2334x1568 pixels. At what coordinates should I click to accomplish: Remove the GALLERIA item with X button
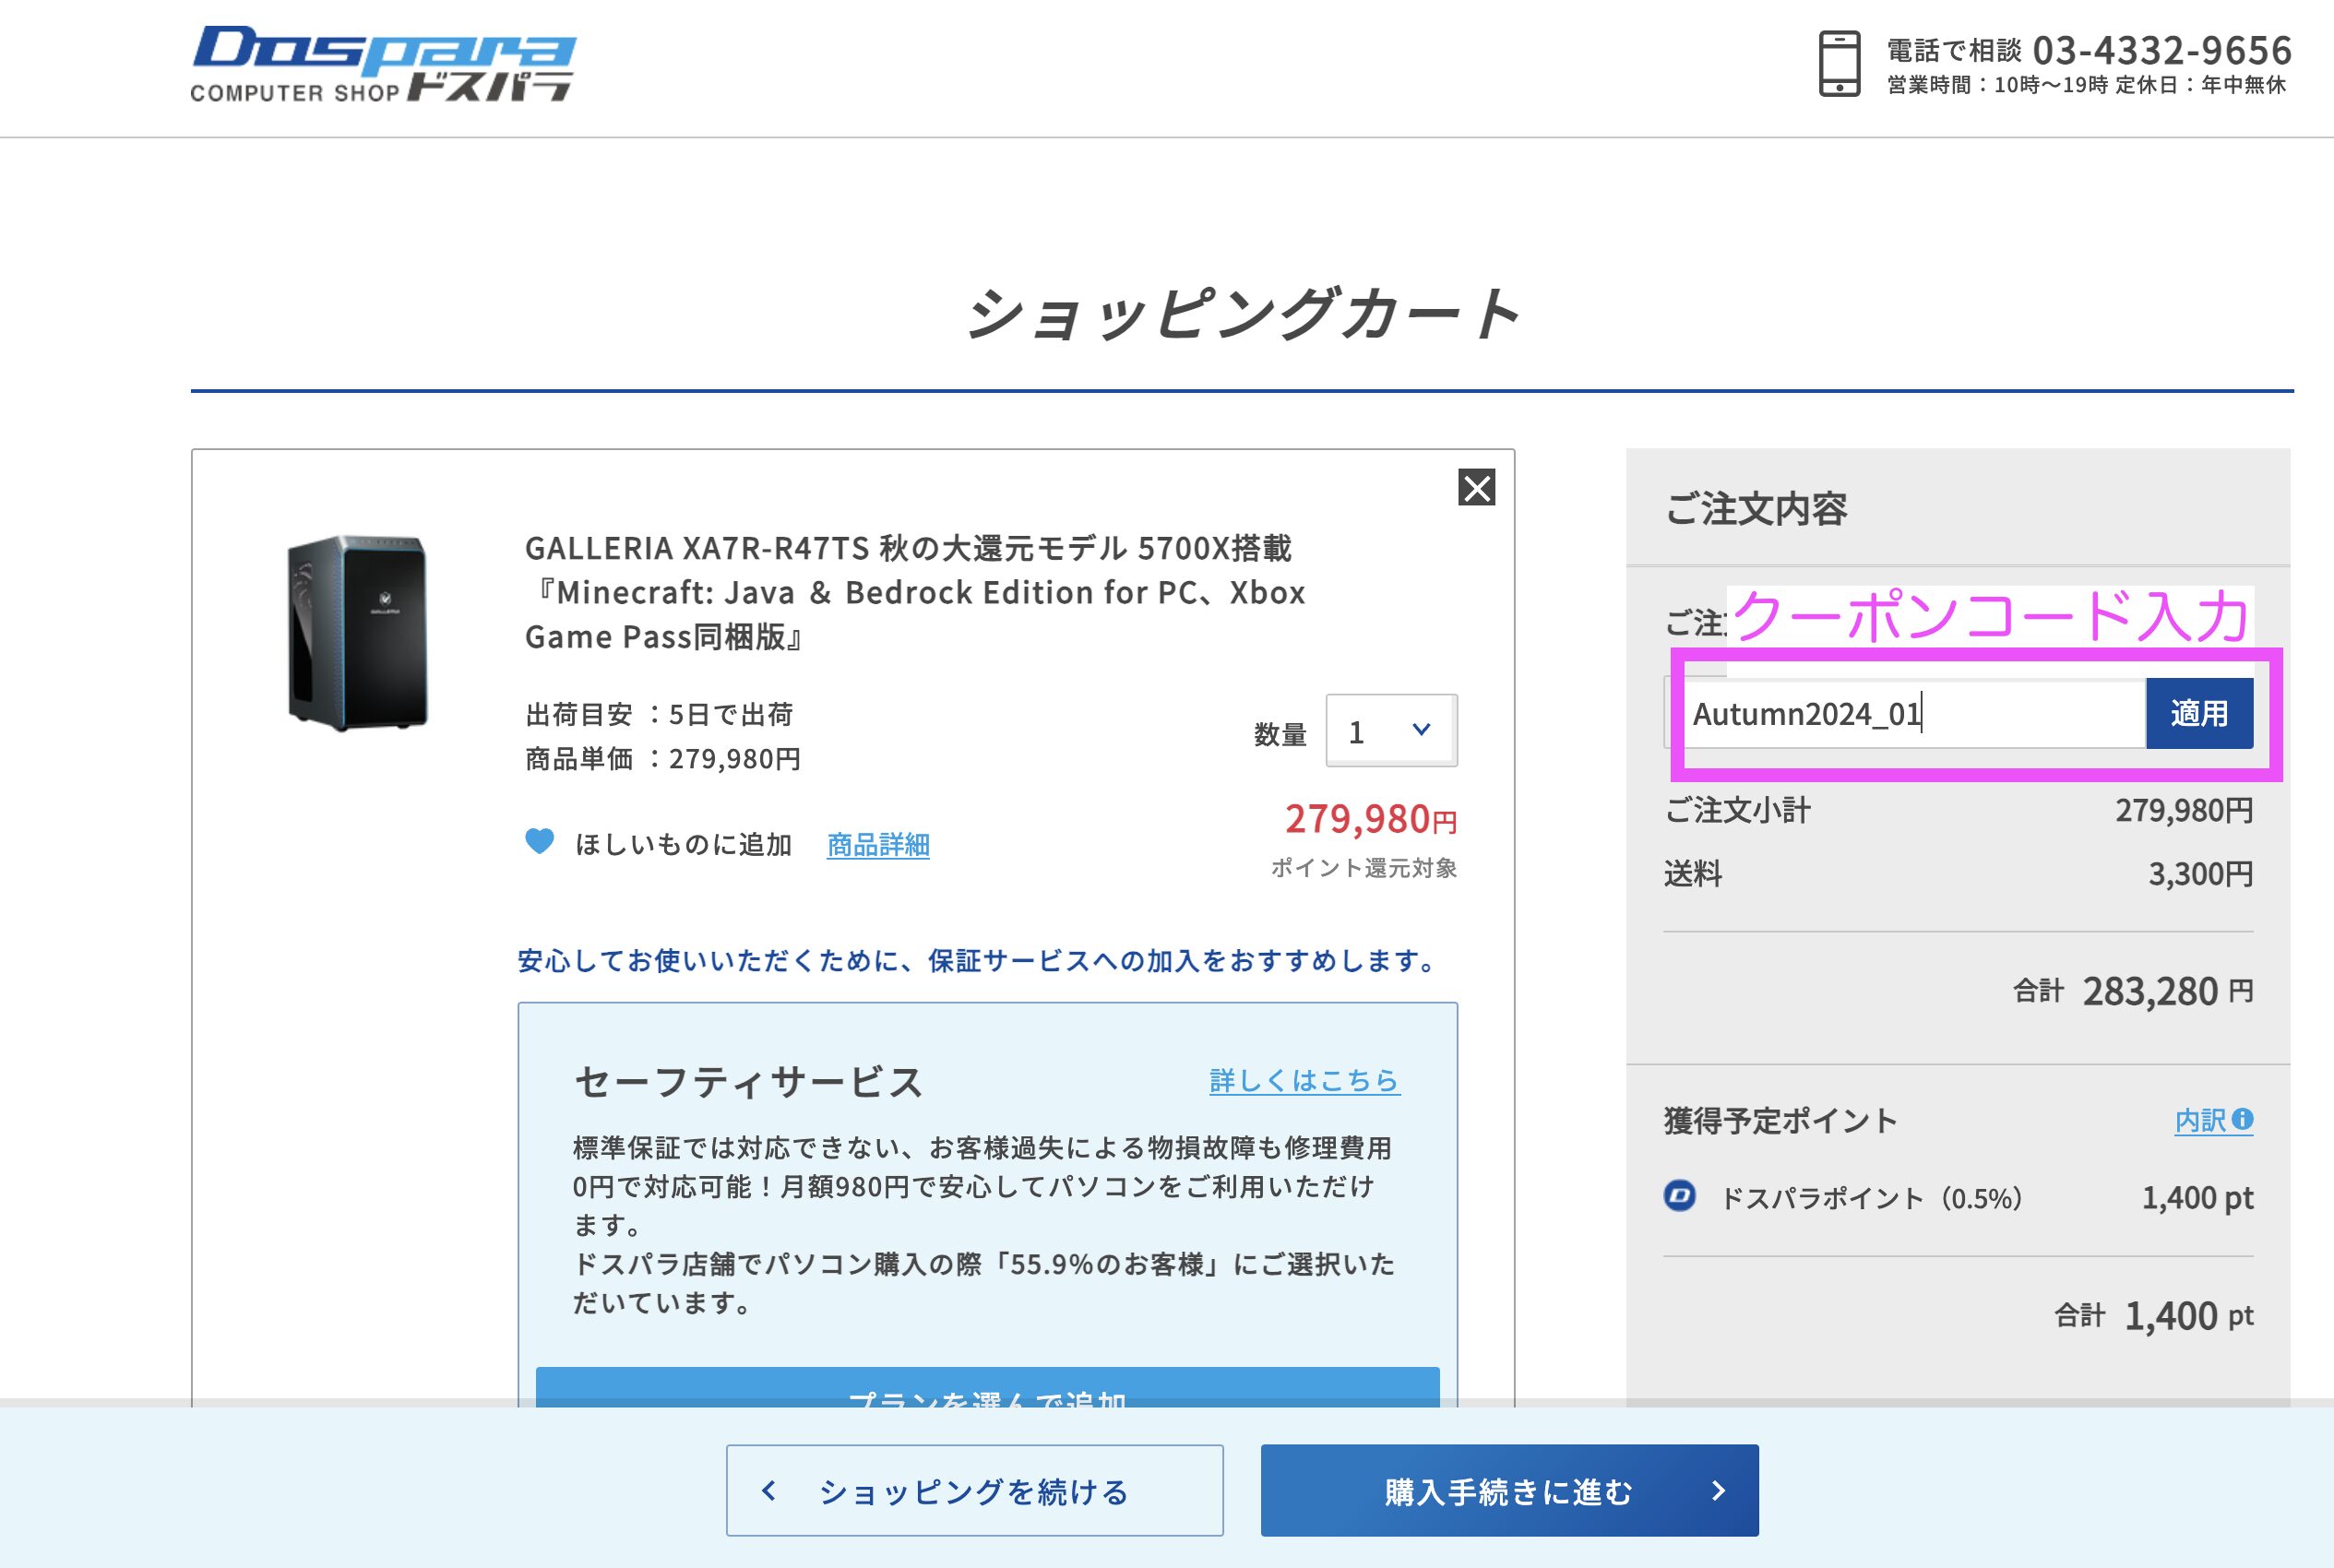pos(1476,488)
